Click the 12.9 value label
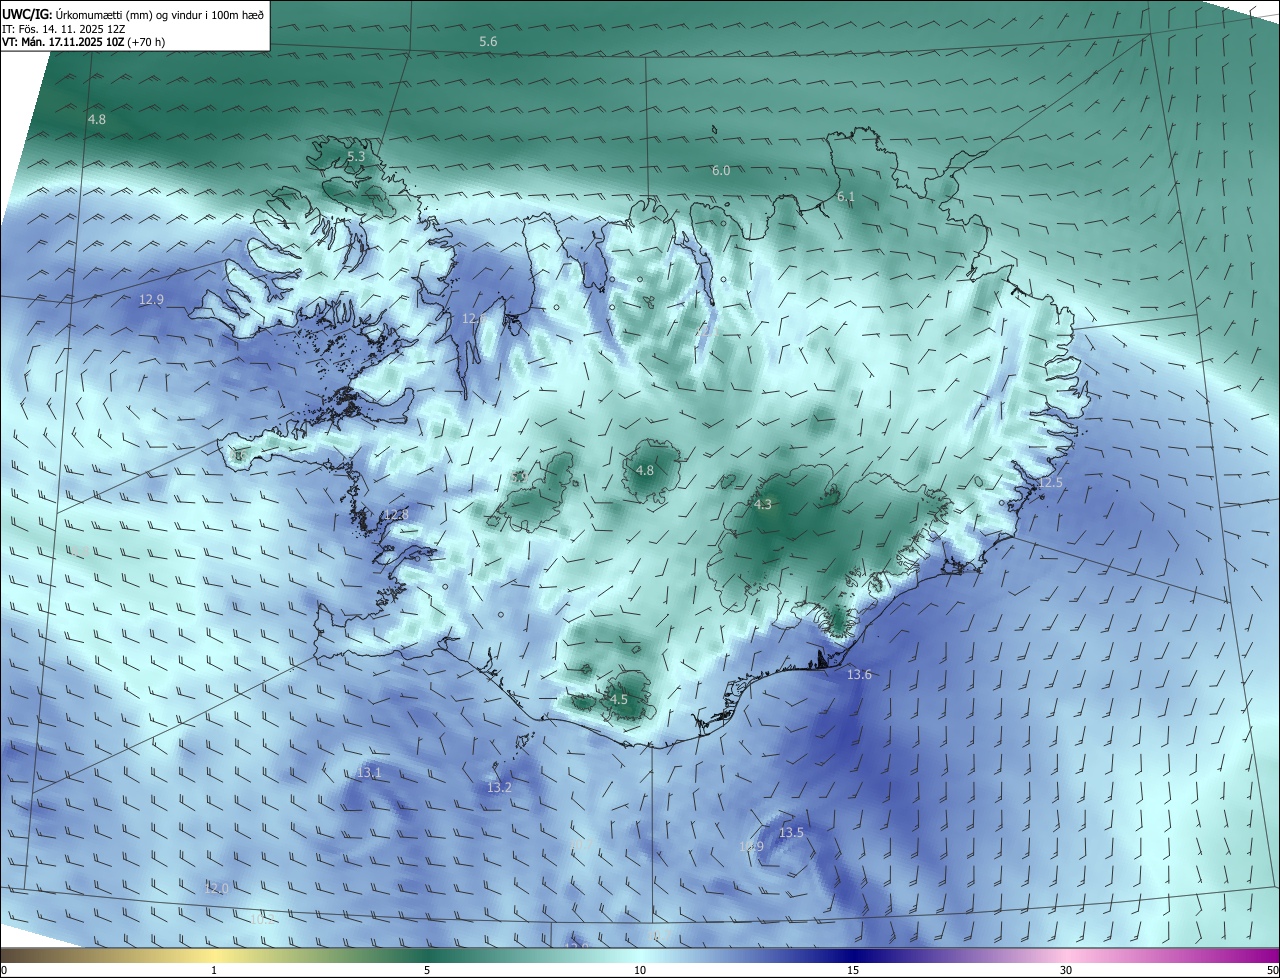This screenshot has width=1280, height=978. (x=151, y=299)
